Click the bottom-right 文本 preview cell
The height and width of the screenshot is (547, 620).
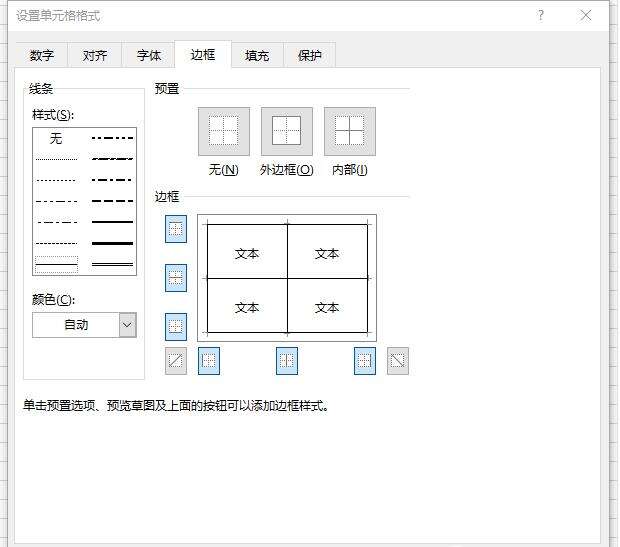pos(327,308)
